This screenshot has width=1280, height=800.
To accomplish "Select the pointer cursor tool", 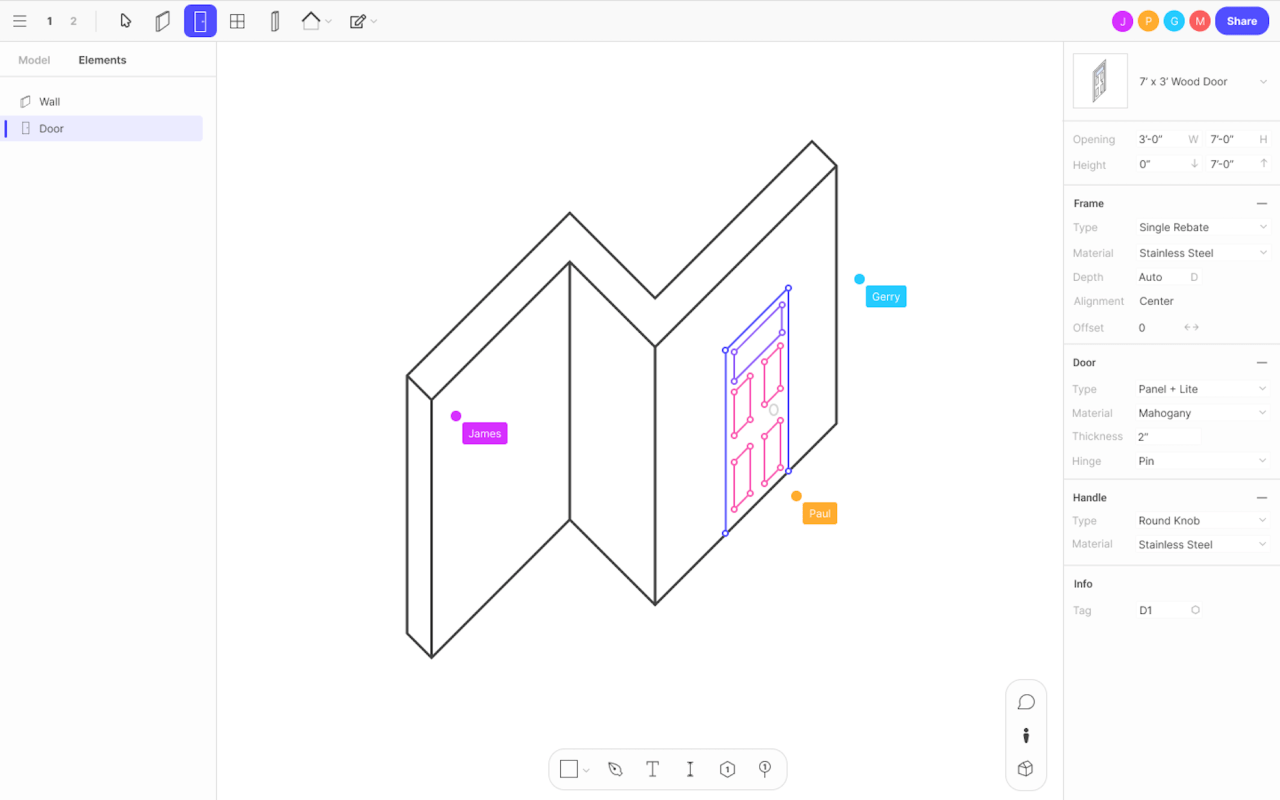I will [x=125, y=21].
